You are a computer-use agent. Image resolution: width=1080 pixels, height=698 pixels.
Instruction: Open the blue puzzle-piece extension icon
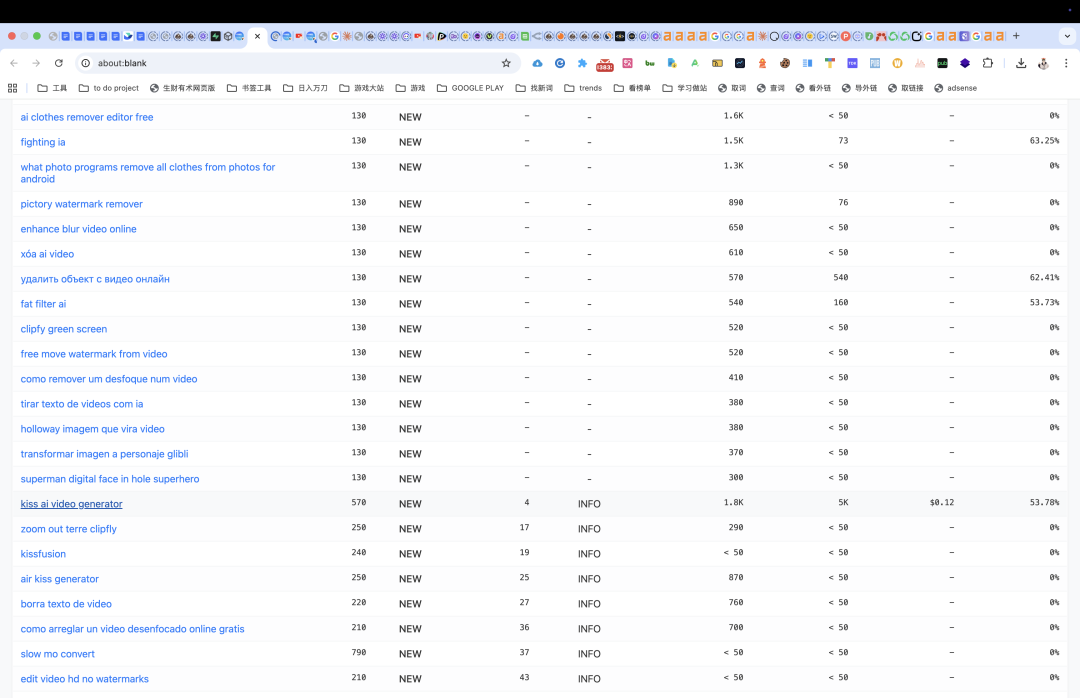(582, 63)
